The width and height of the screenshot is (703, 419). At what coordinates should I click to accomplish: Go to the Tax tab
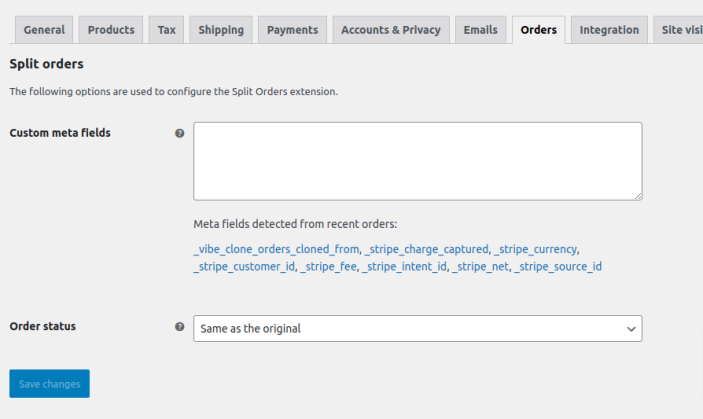(166, 30)
